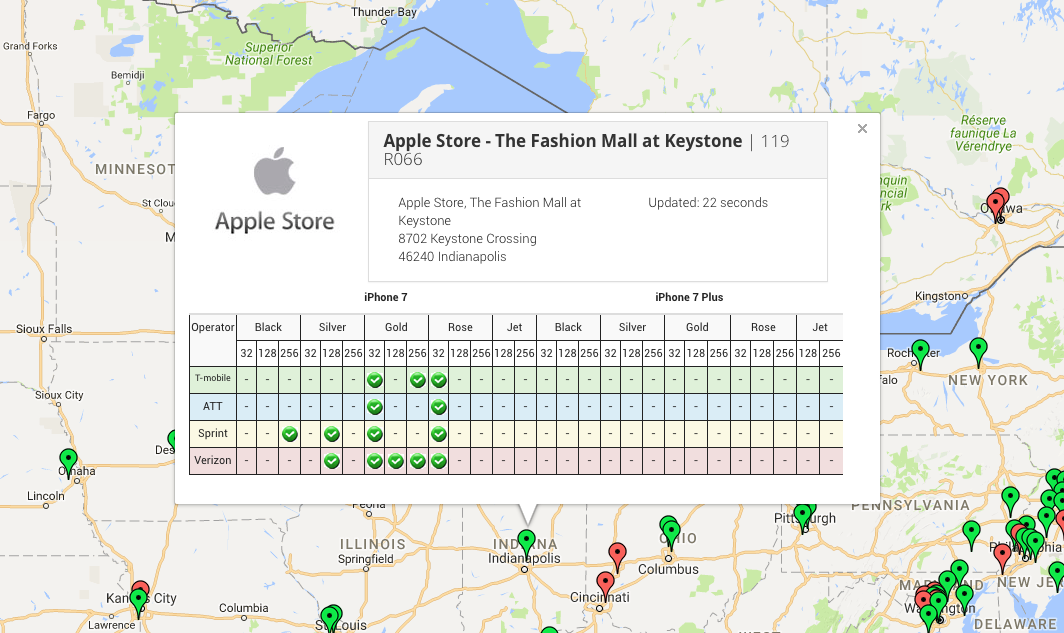Click the 'Rose' header under iPhone 7 Plus
This screenshot has height=633, width=1064.
763,327
